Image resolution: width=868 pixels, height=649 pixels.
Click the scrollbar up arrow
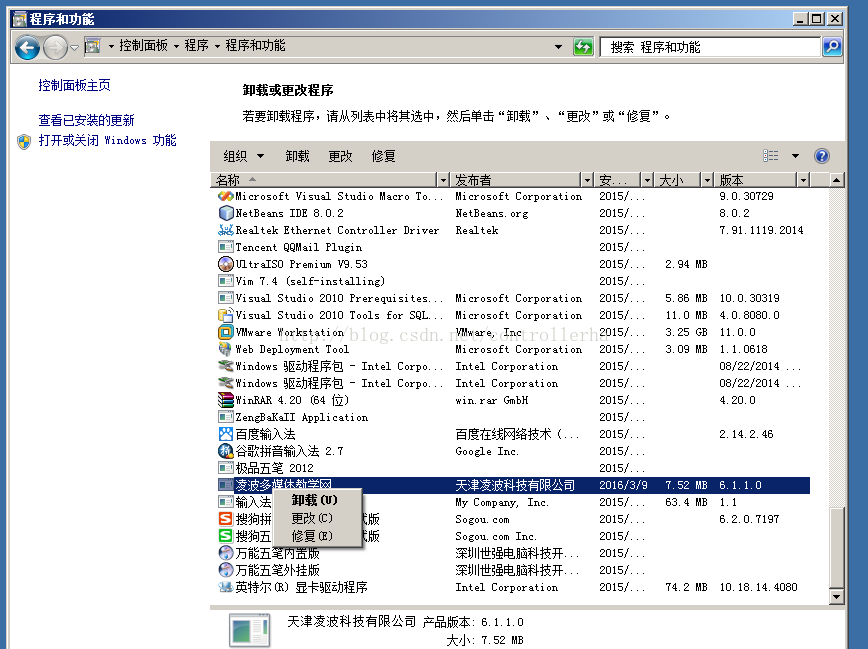[x=836, y=180]
